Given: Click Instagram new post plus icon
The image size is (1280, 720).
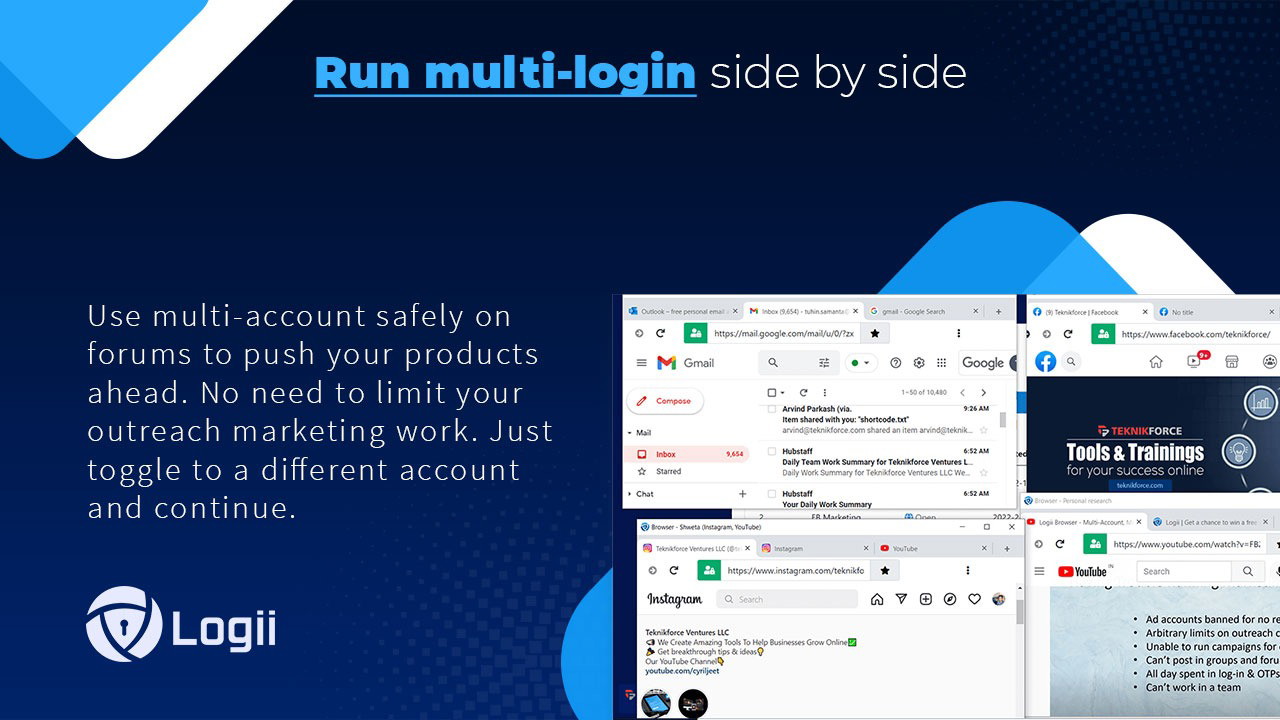Looking at the screenshot, I should [x=925, y=599].
